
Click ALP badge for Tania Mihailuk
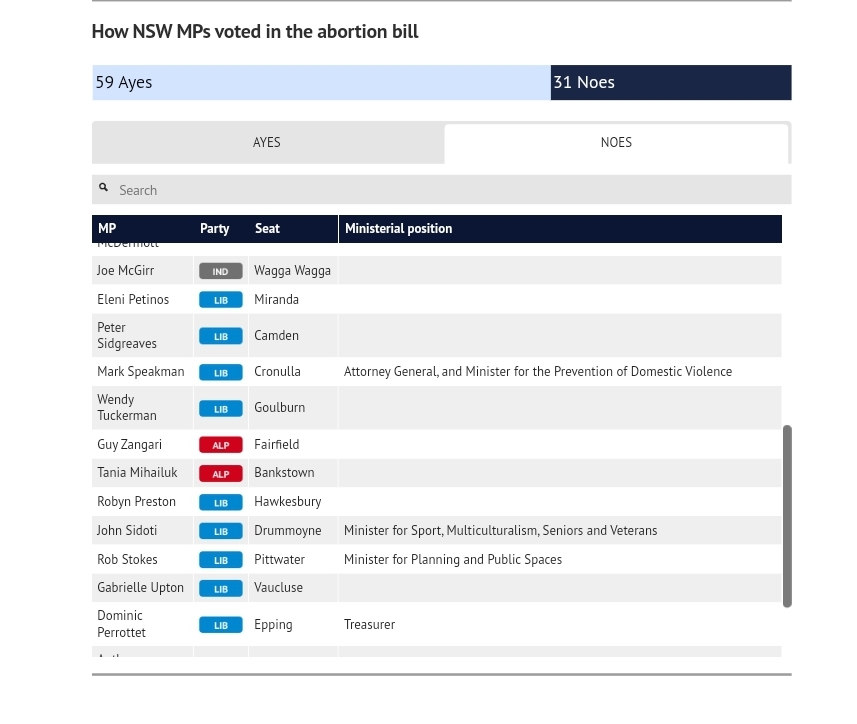click(221, 474)
